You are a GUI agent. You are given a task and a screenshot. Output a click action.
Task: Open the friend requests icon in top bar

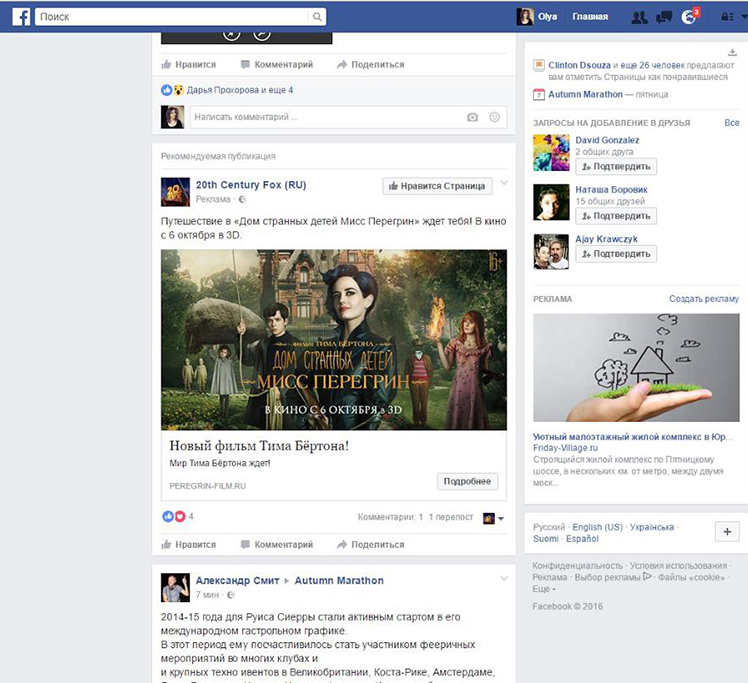[640, 17]
